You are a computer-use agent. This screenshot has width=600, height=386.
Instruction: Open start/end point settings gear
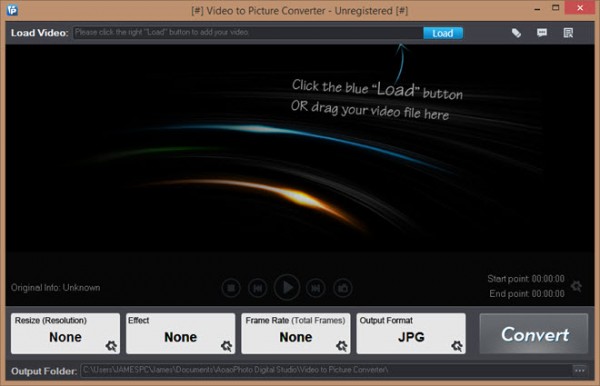[576, 286]
